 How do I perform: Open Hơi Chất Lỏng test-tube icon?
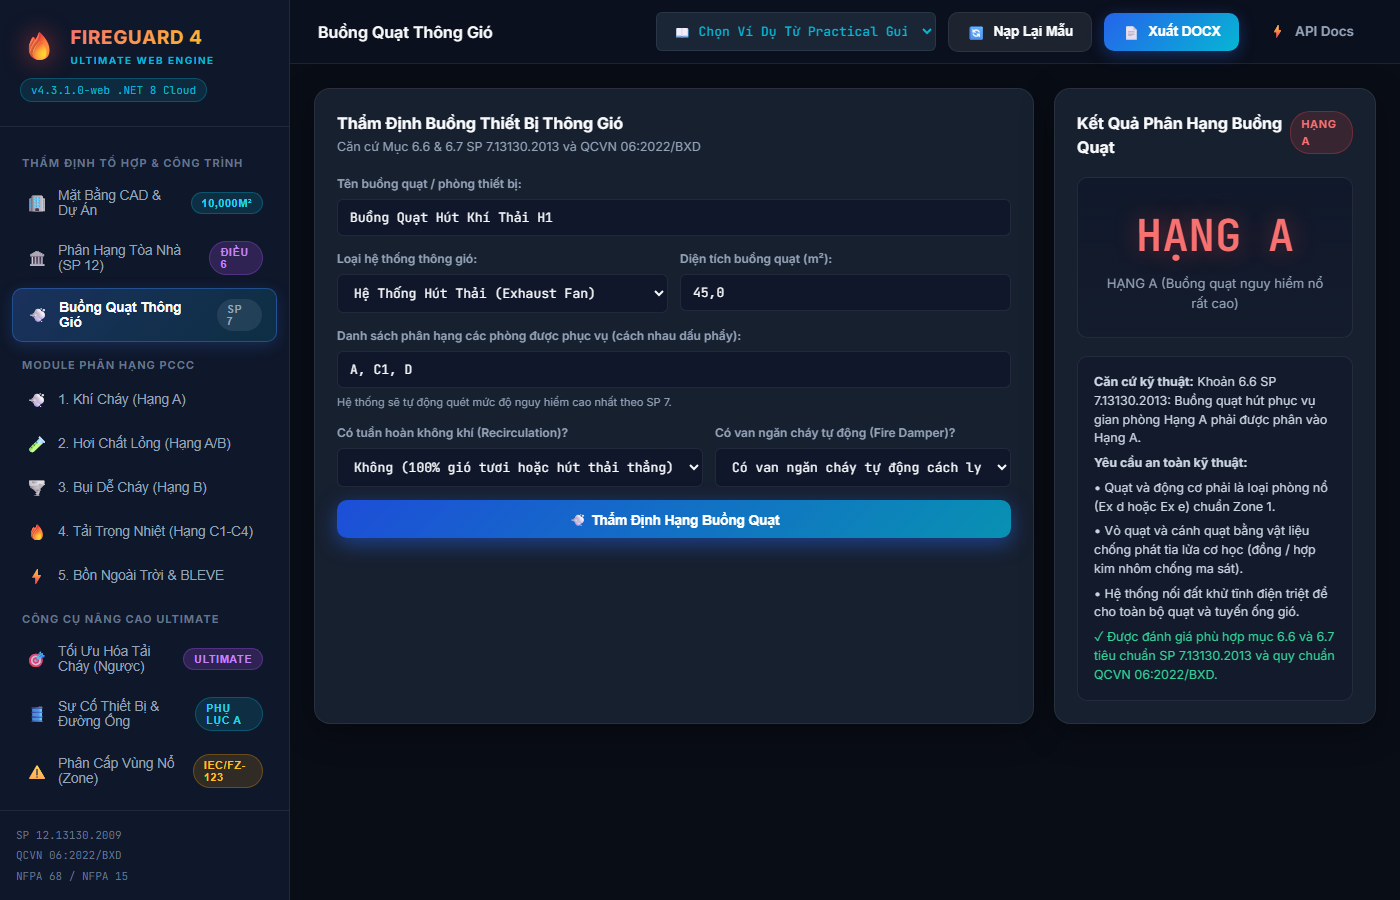(x=37, y=444)
